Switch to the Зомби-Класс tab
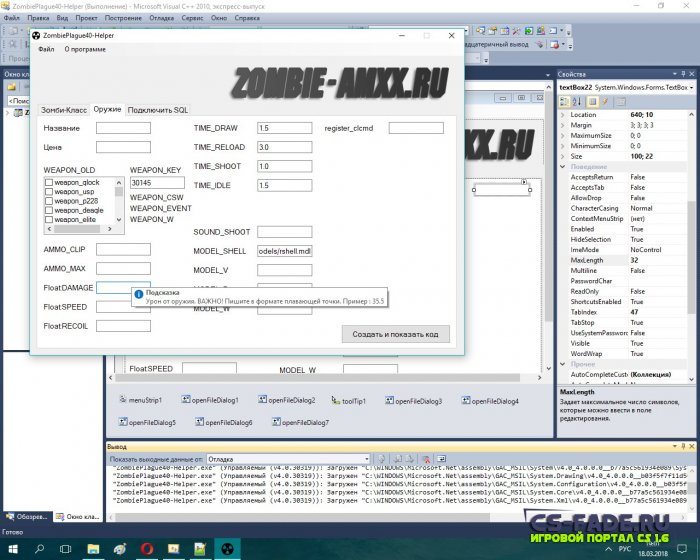Screen dimensions: 700x560 point(64,110)
